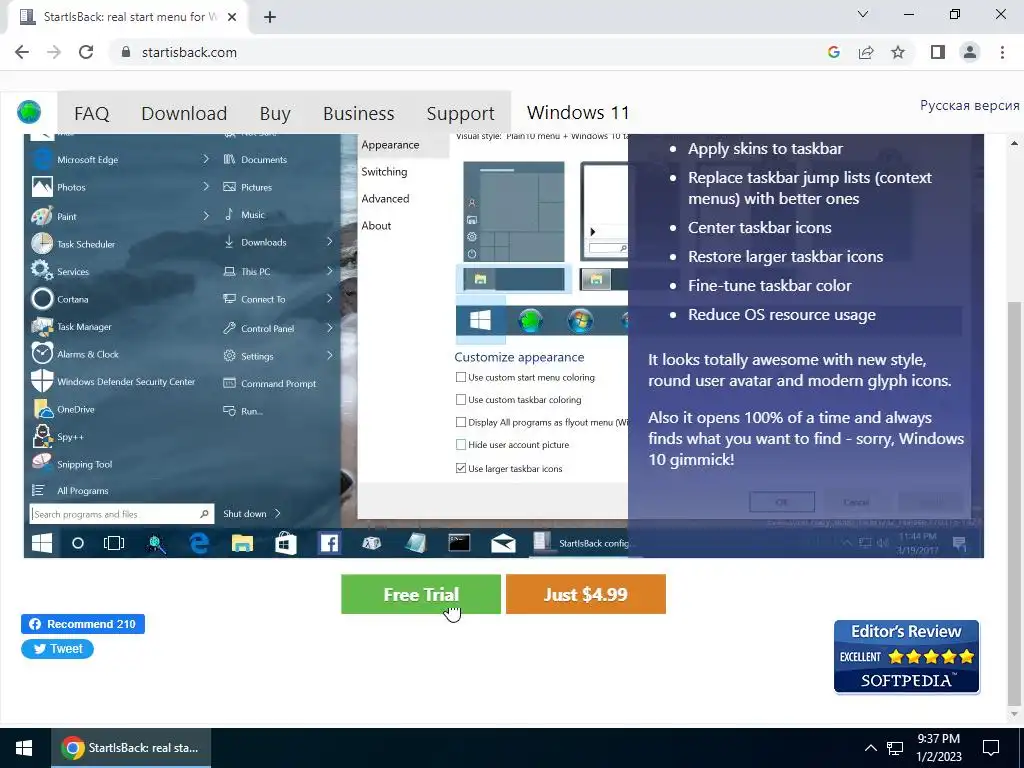This screenshot has width=1024, height=768.
Task: Bookmark this page with the star icon
Action: click(898, 52)
